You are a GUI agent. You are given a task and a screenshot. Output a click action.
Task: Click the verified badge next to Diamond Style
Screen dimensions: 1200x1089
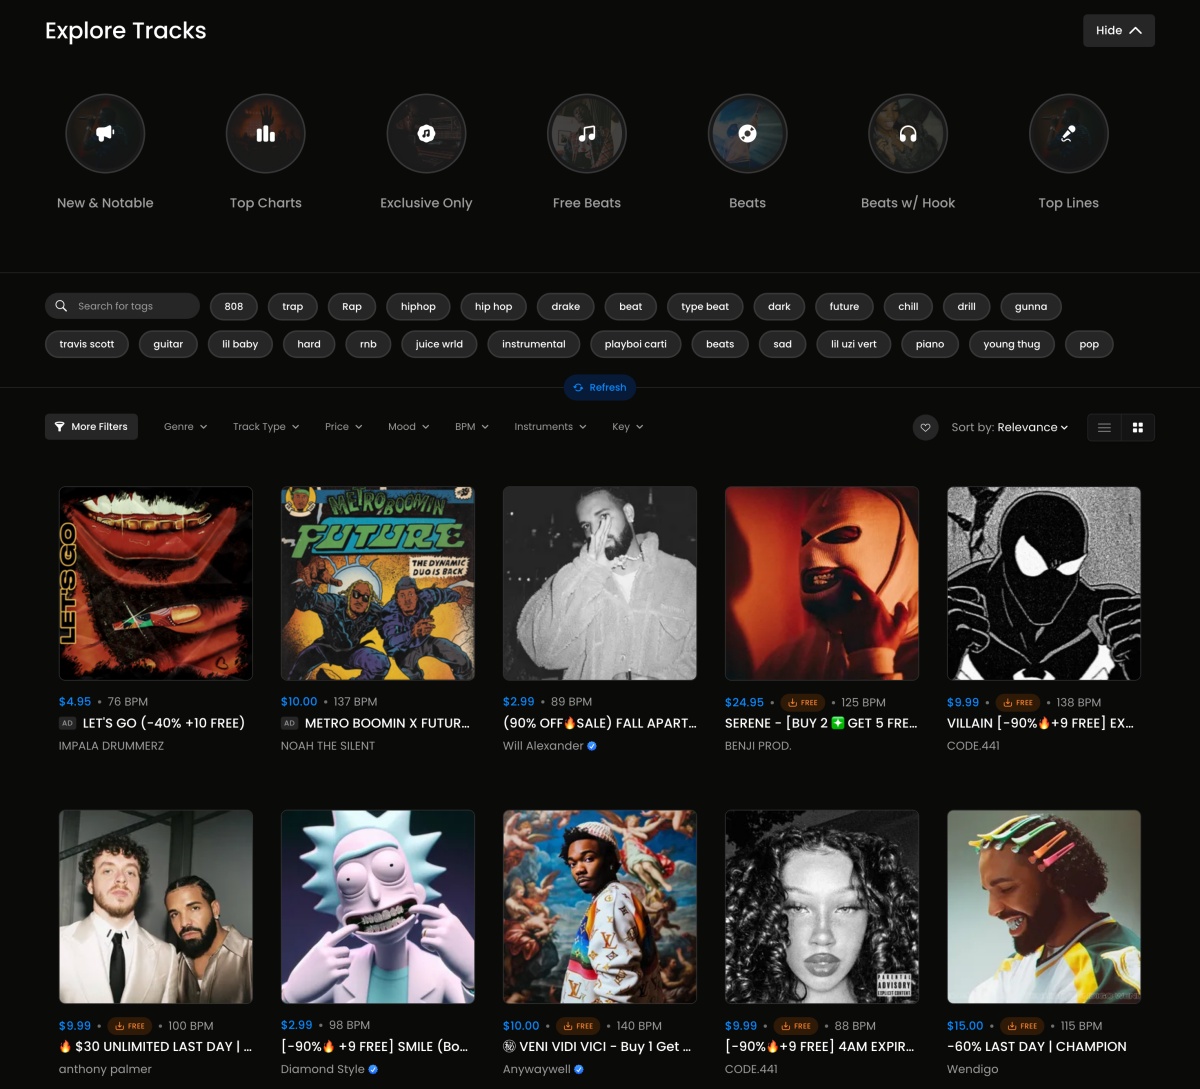(373, 1069)
